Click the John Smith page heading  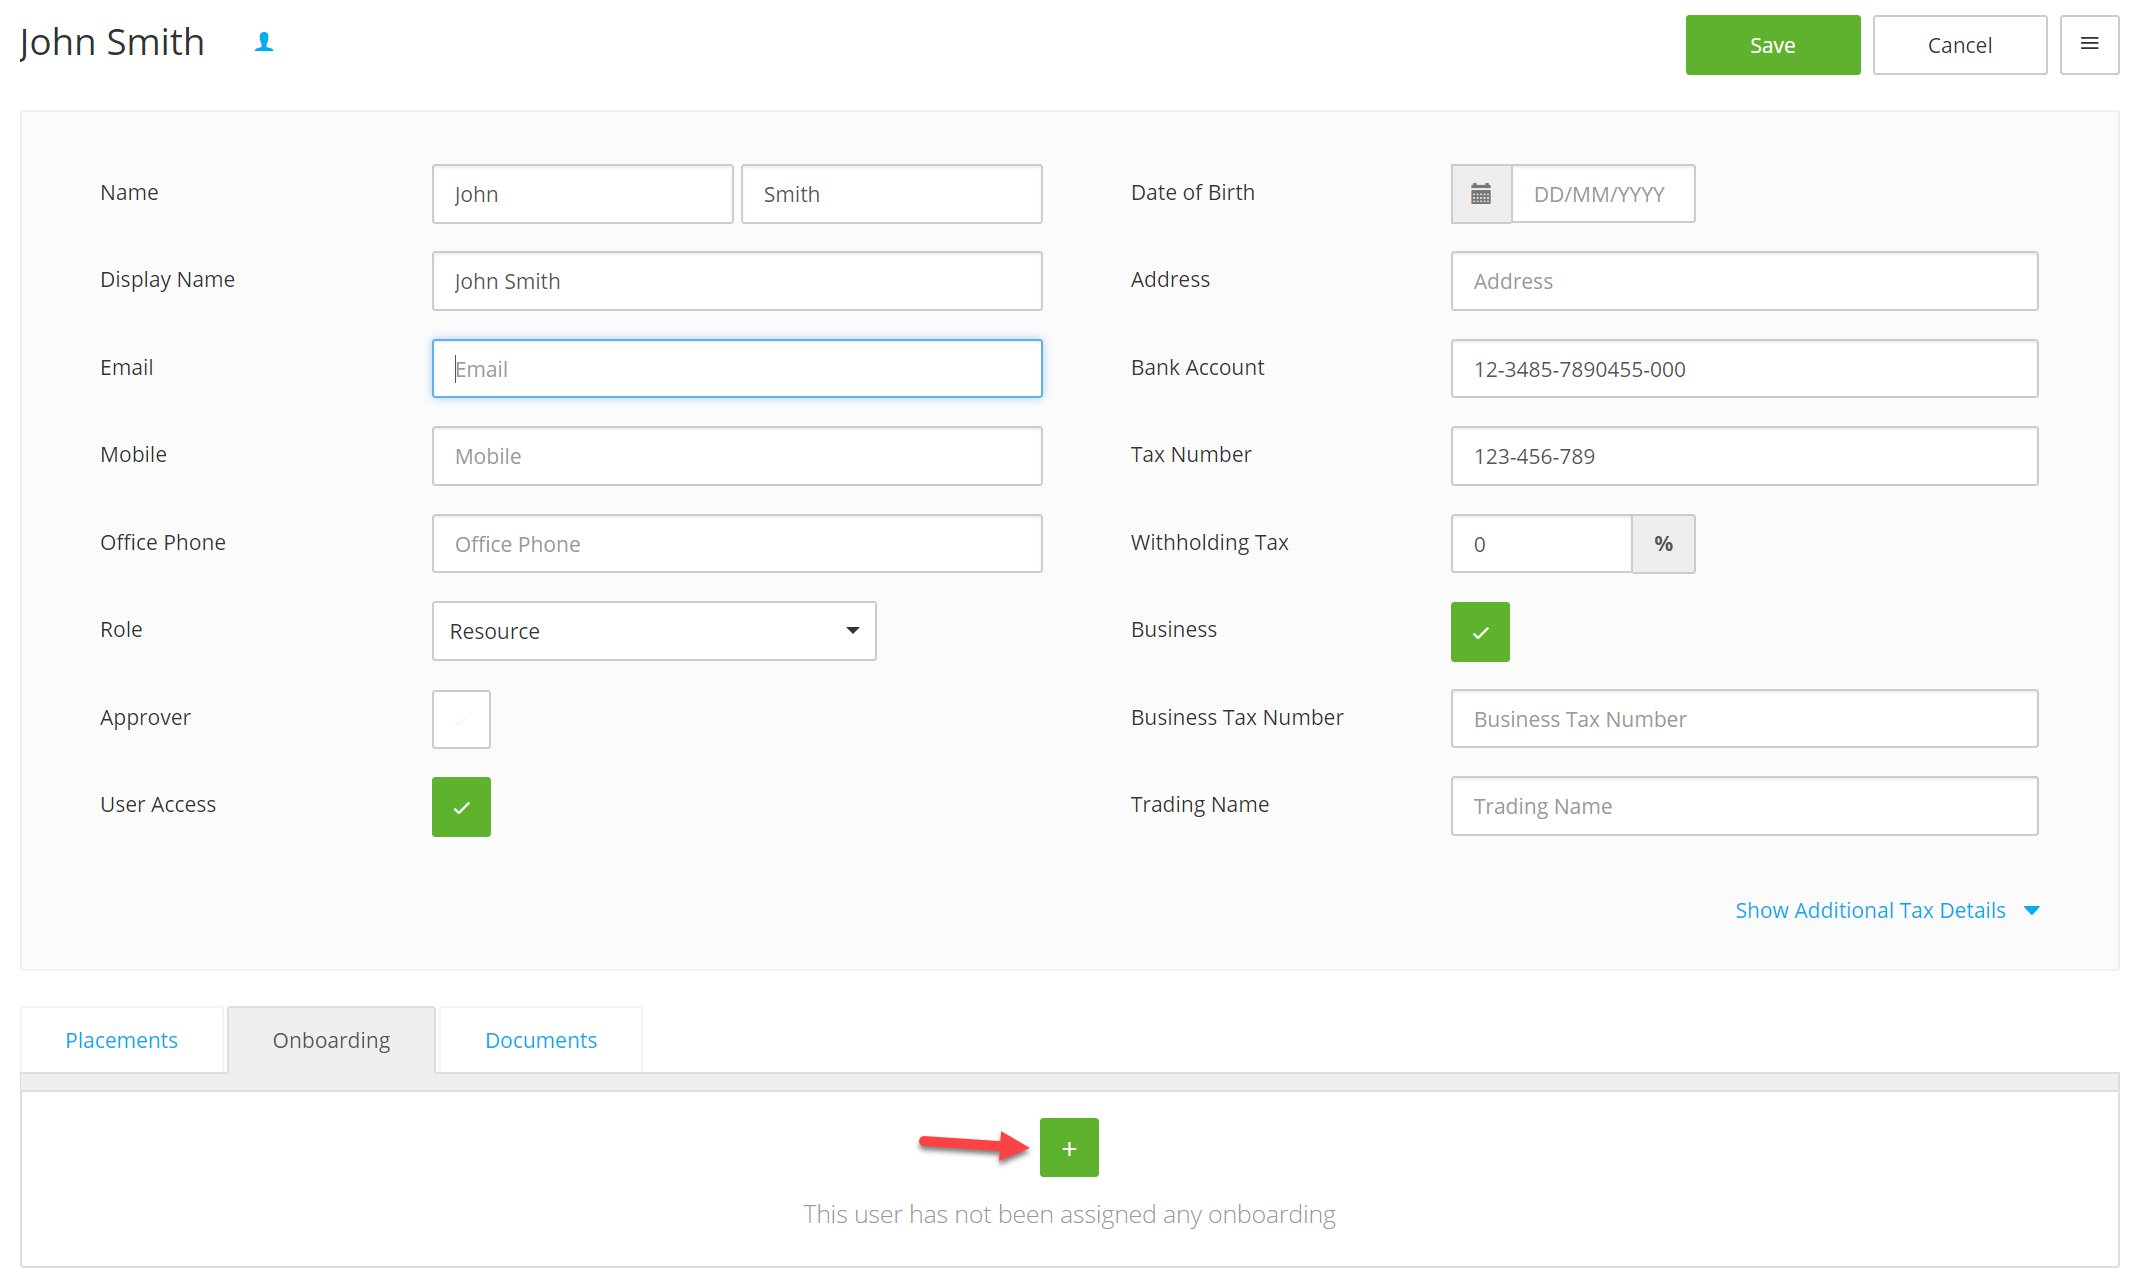(112, 42)
